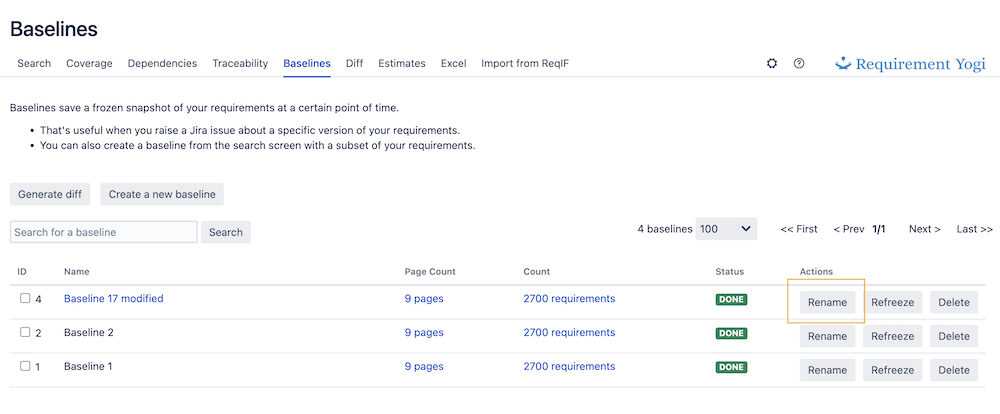Image resolution: width=1000 pixels, height=414 pixels.
Task: Delete Baseline 1
Action: (953, 371)
